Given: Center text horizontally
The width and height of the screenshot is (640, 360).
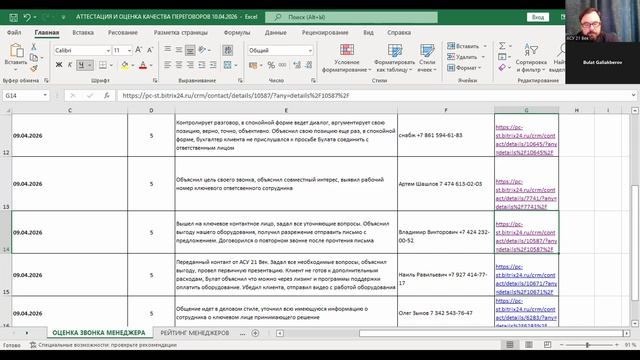Looking at the screenshot, I should point(179,65).
